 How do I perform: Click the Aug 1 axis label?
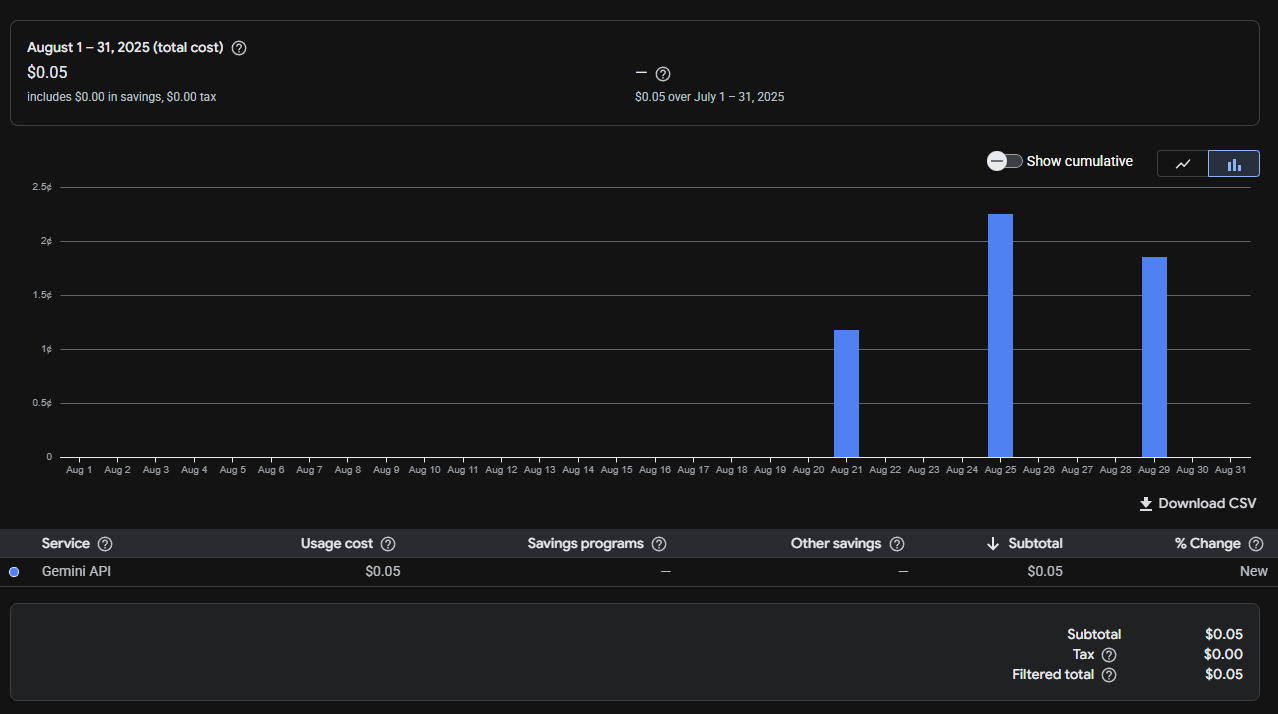click(x=79, y=470)
